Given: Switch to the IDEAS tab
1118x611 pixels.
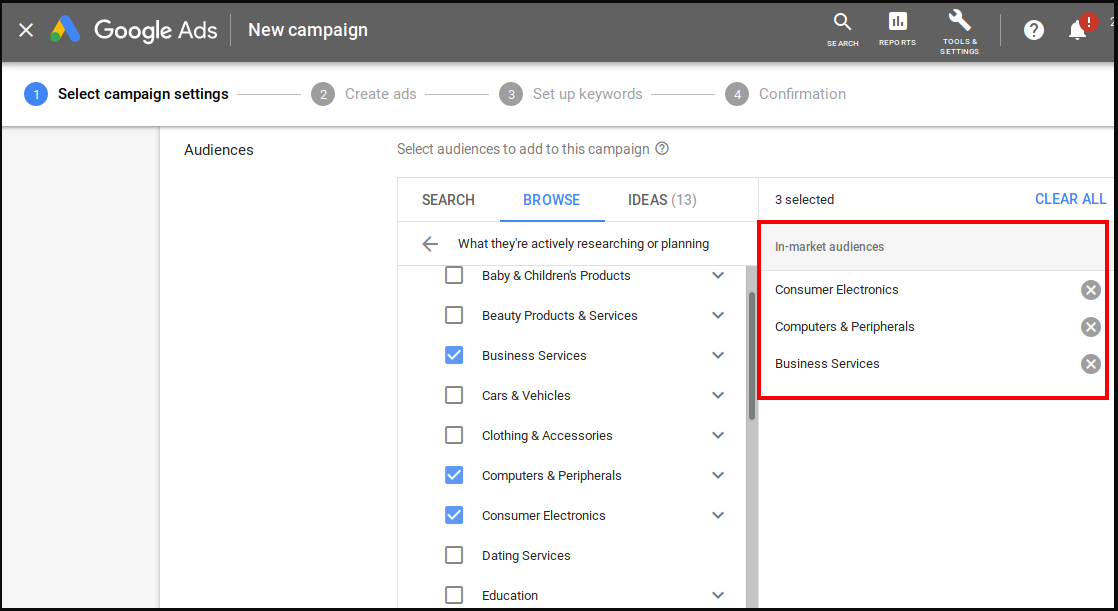Looking at the screenshot, I should tap(661, 199).
